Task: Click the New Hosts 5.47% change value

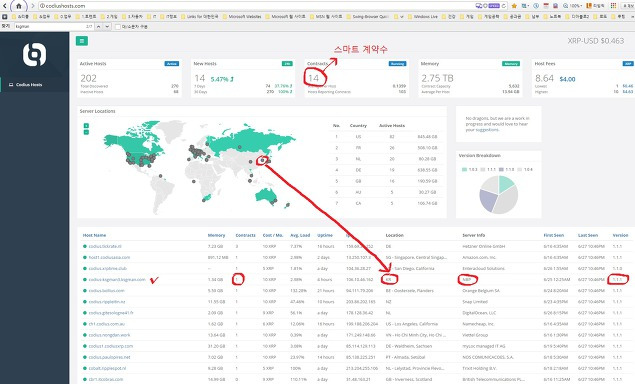Action: [x=222, y=79]
